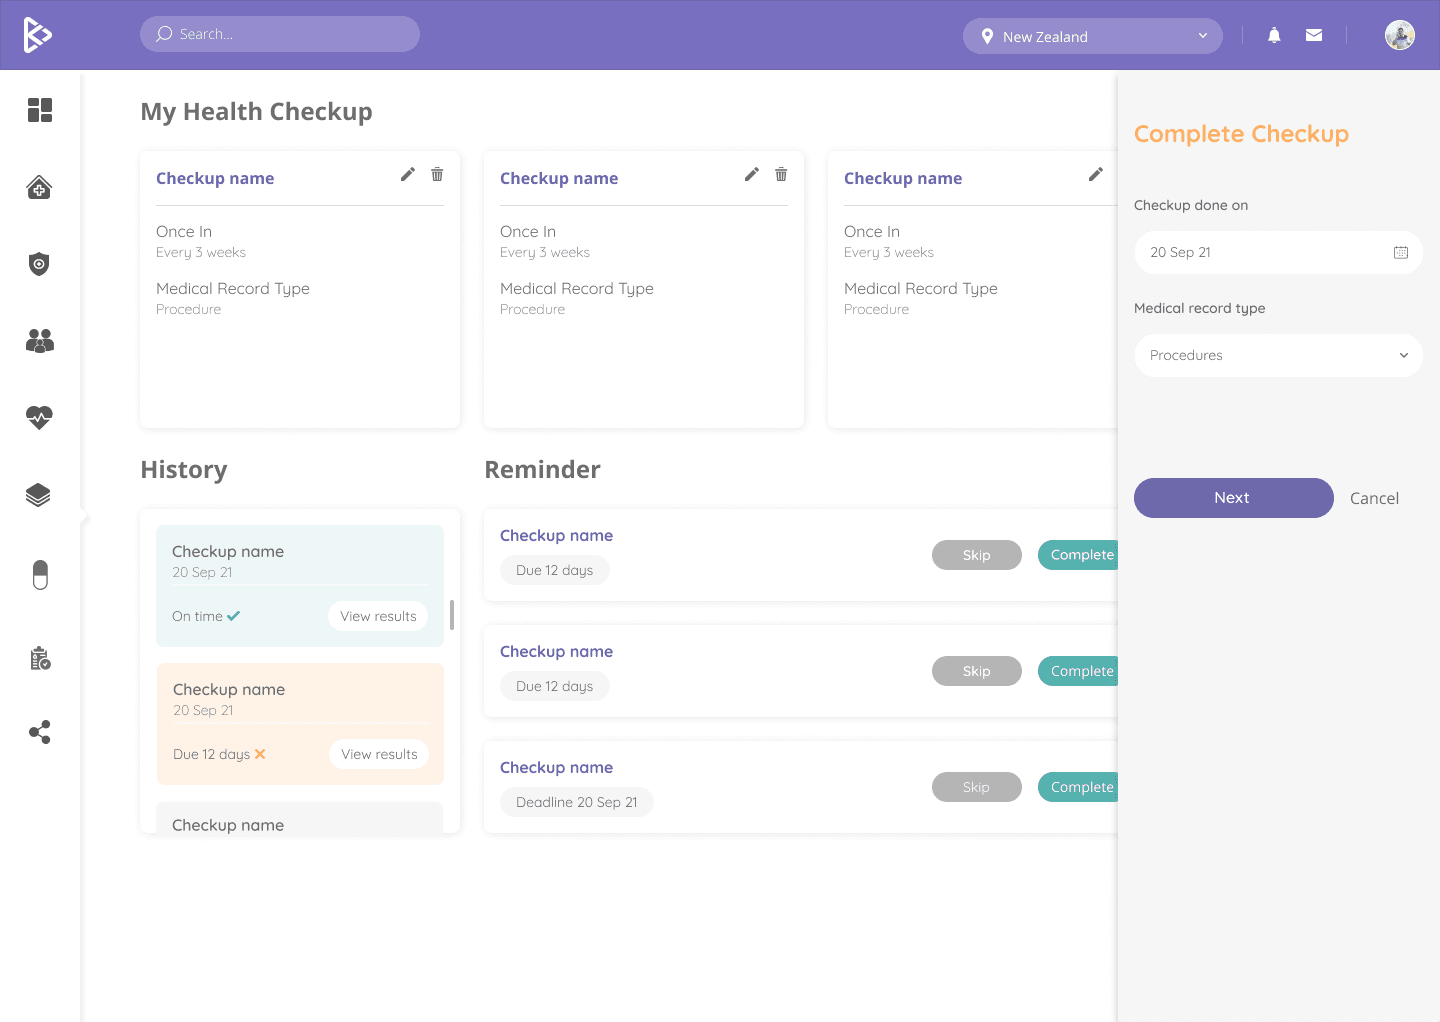1440x1022 pixels.
Task: Open the Medical record type dropdown
Action: pyautogui.click(x=1278, y=355)
